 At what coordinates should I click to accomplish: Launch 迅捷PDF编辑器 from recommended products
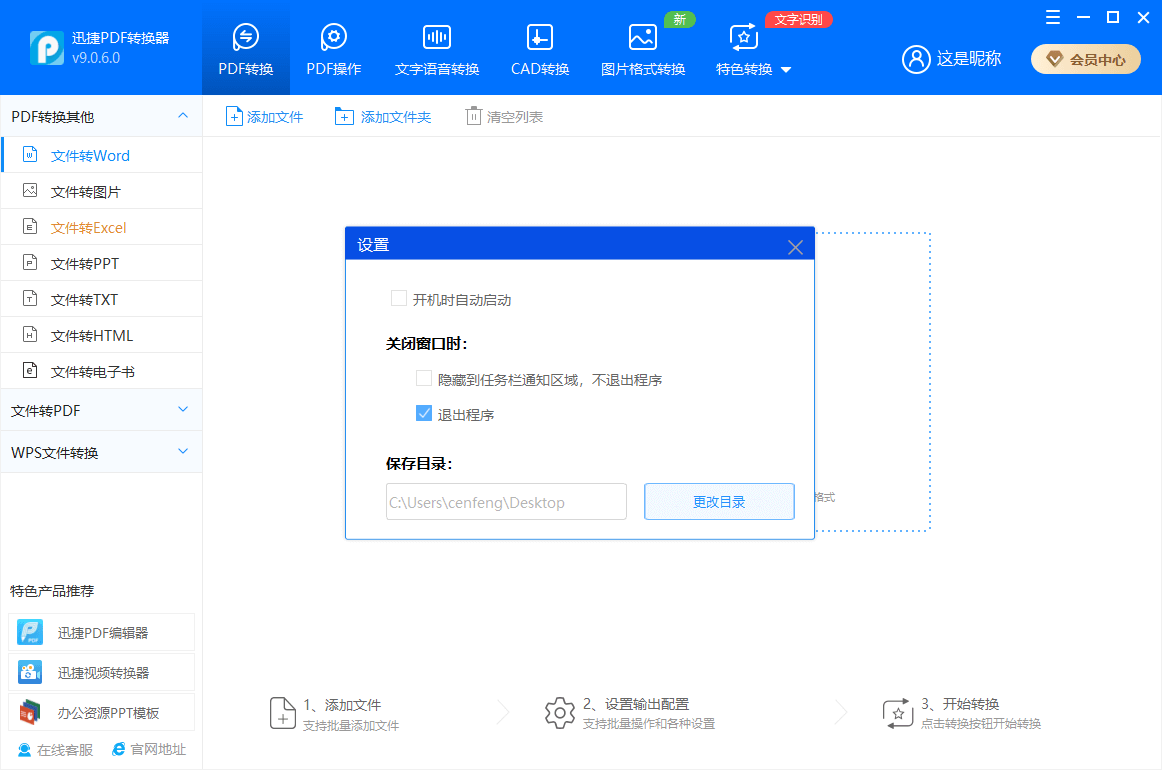101,633
